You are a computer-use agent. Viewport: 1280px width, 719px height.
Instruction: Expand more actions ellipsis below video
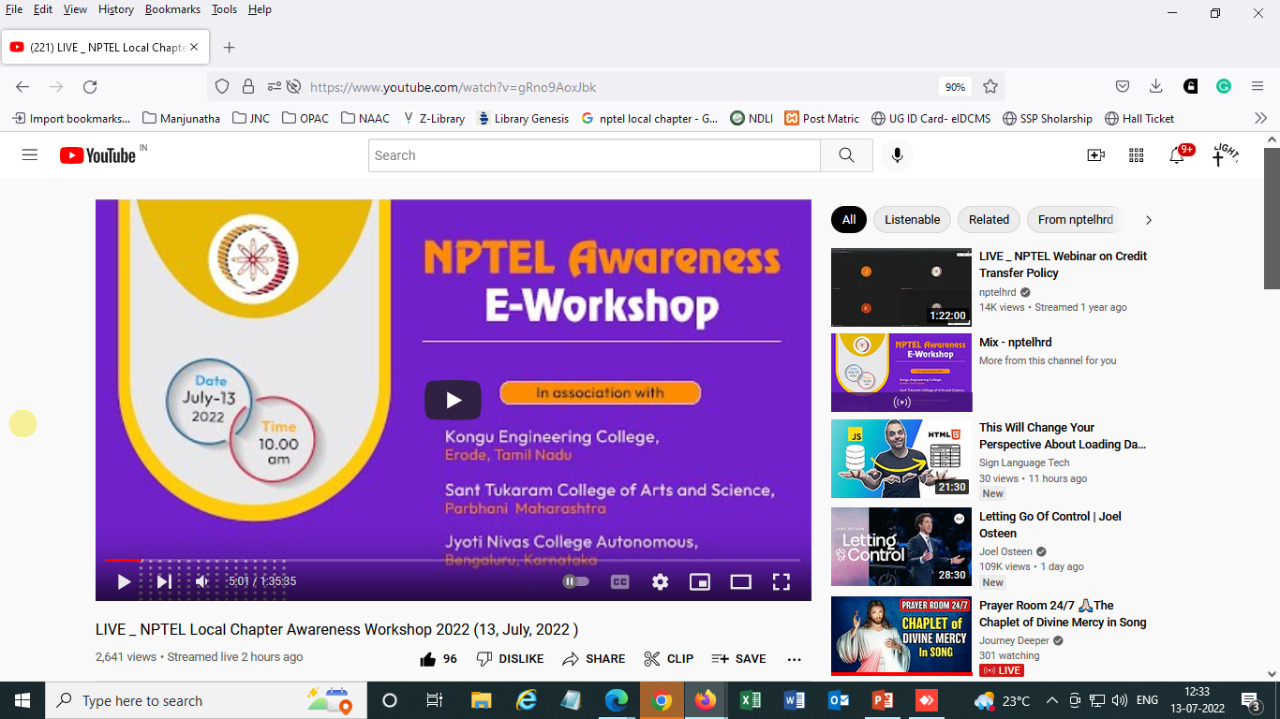[794, 659]
